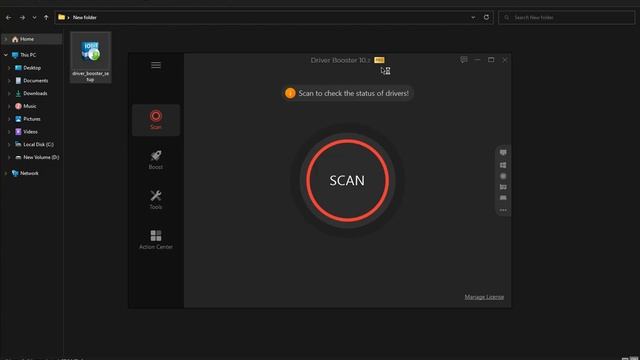
Task: Select This PC in the navigation pane
Action: tap(28, 55)
